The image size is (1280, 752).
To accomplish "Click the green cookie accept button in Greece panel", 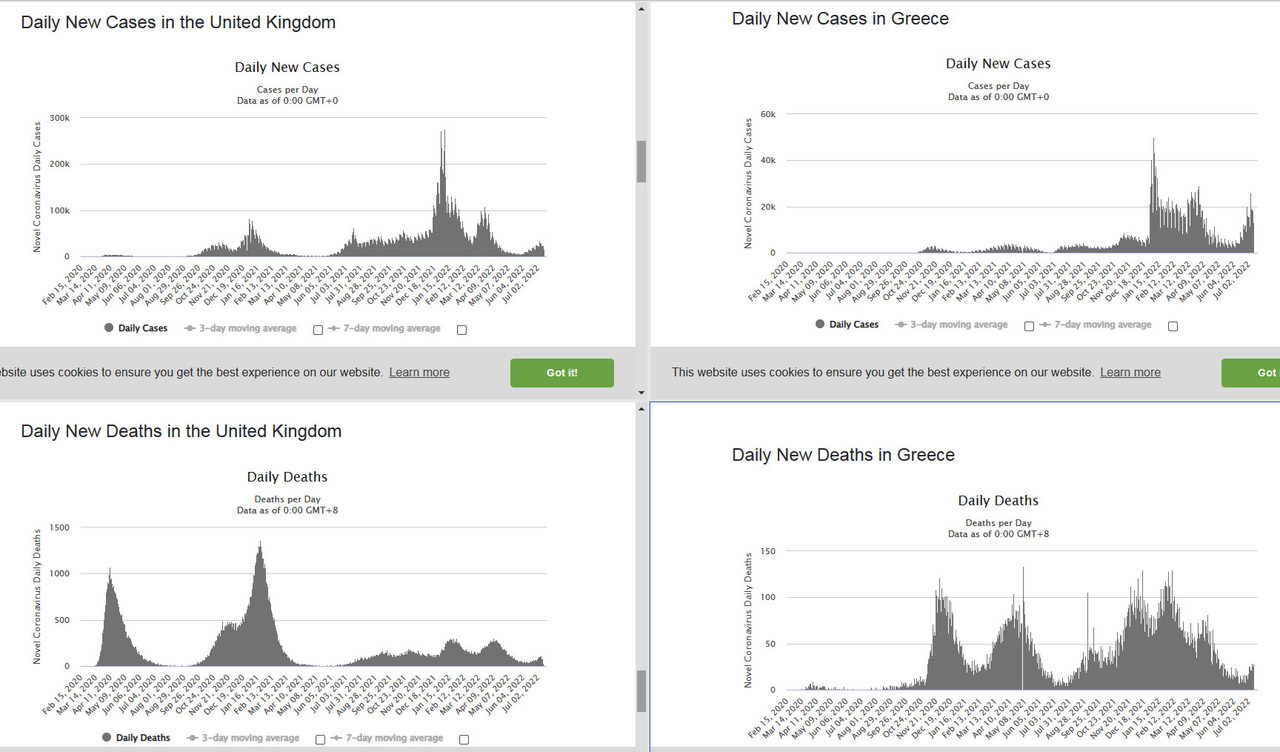I will pyautogui.click(x=1250, y=372).
